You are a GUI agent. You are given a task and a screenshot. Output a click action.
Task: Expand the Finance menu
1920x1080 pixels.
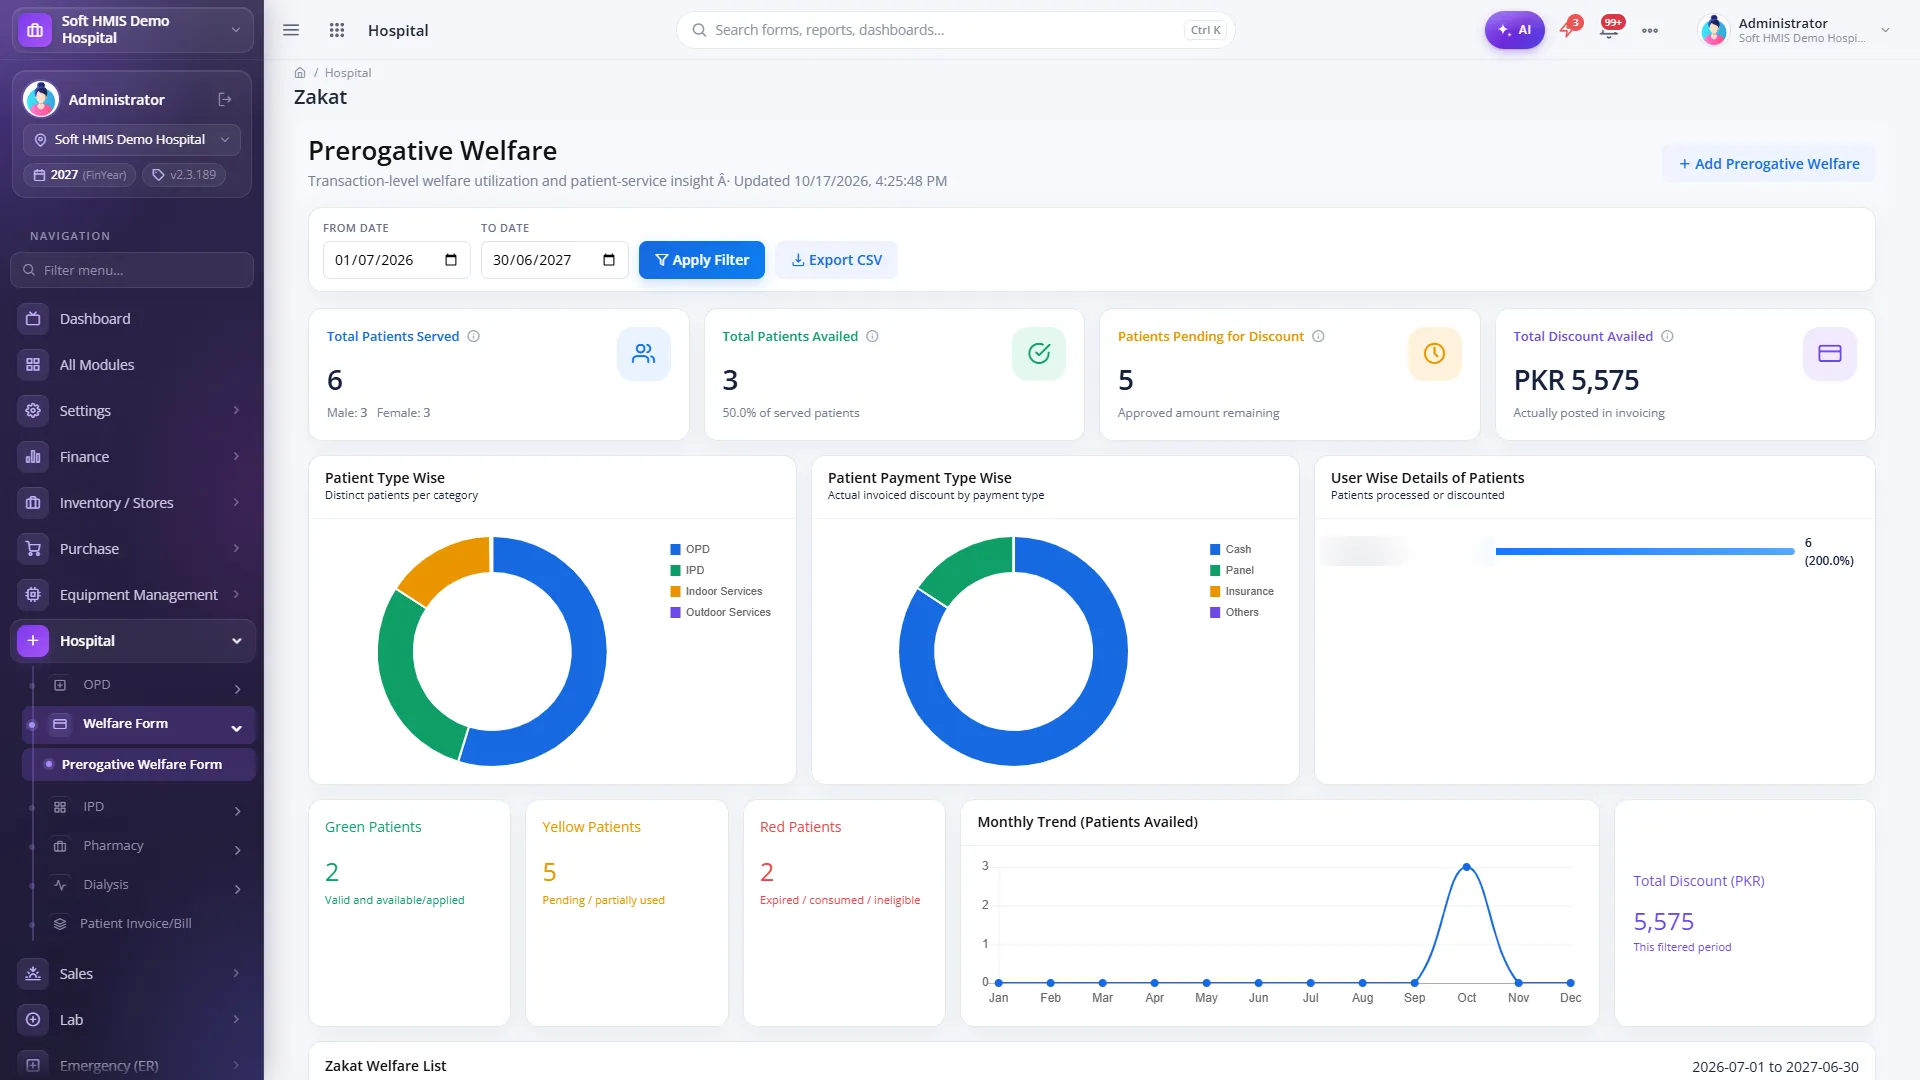coord(132,457)
